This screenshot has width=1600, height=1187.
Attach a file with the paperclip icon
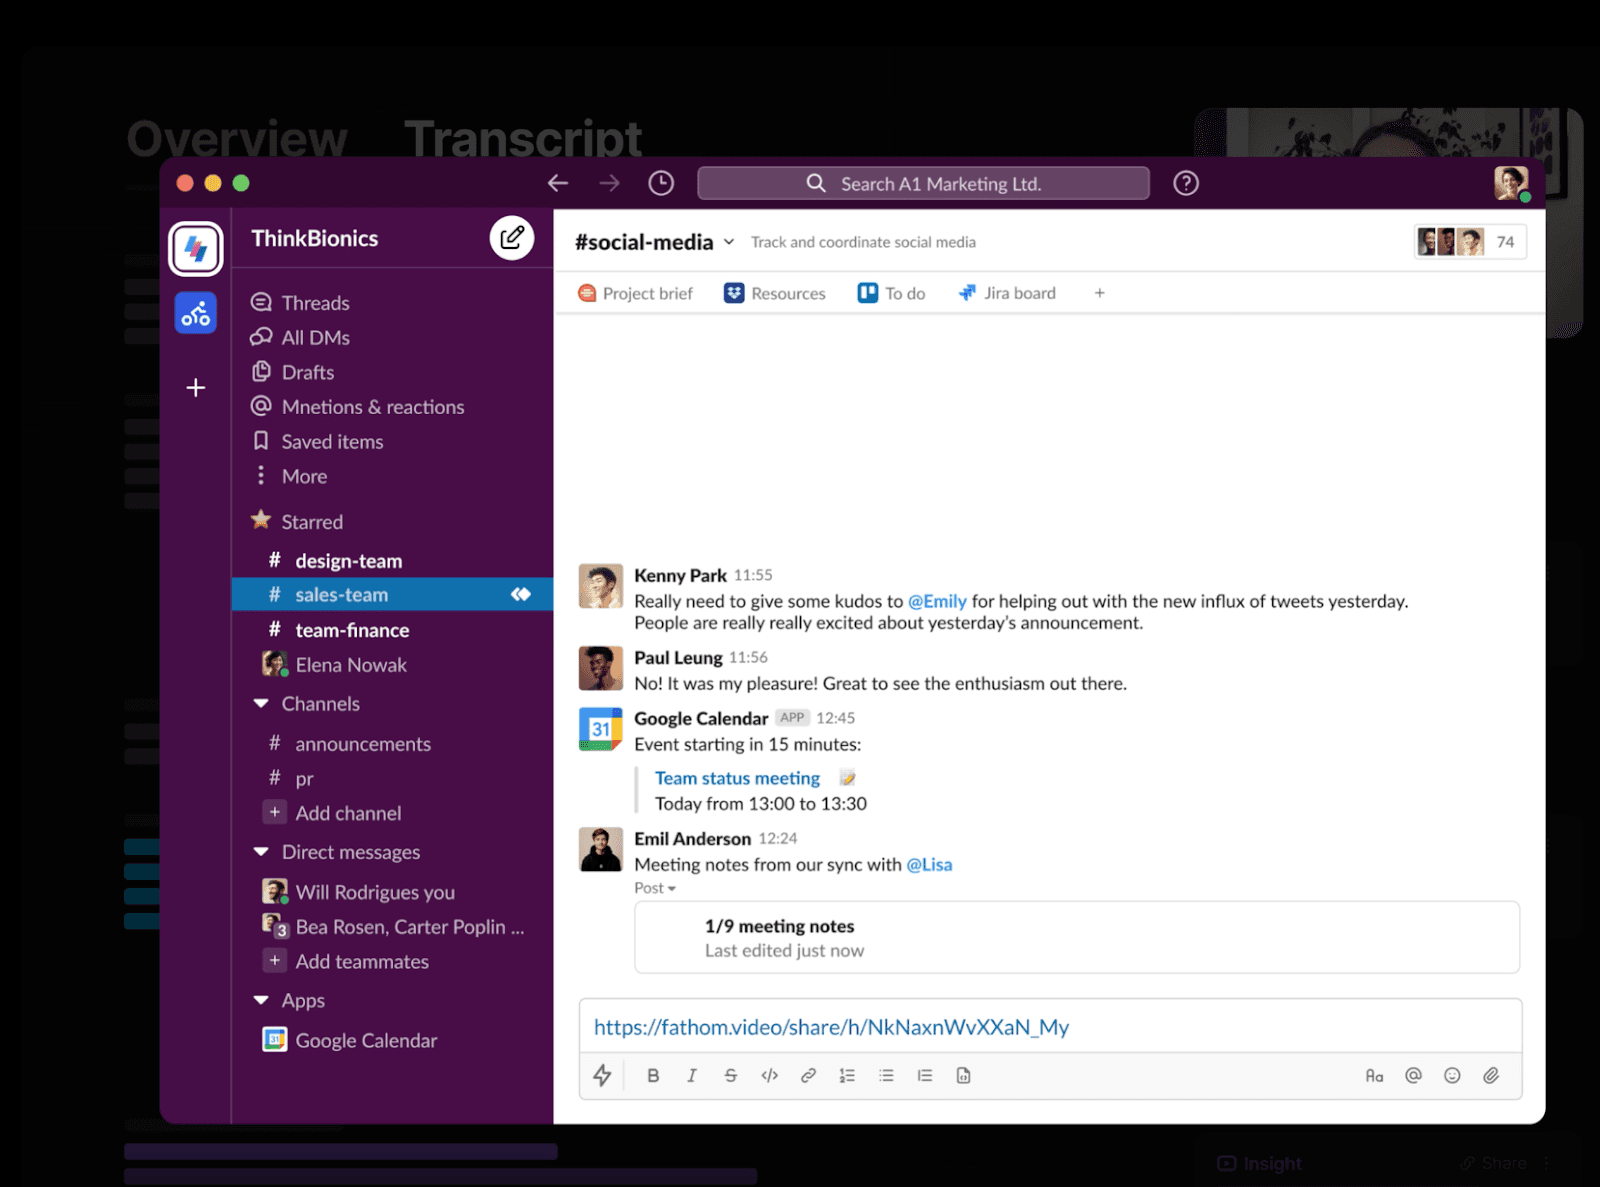point(1491,1076)
